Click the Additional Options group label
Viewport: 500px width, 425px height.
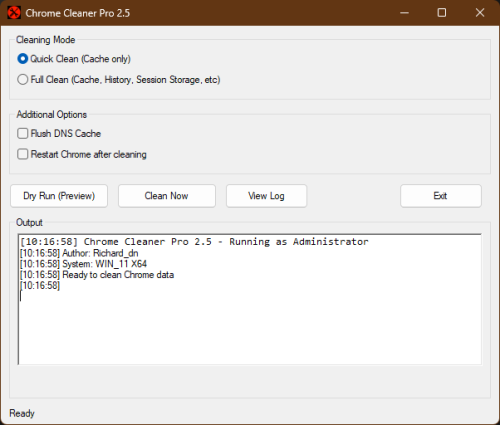tap(52, 115)
